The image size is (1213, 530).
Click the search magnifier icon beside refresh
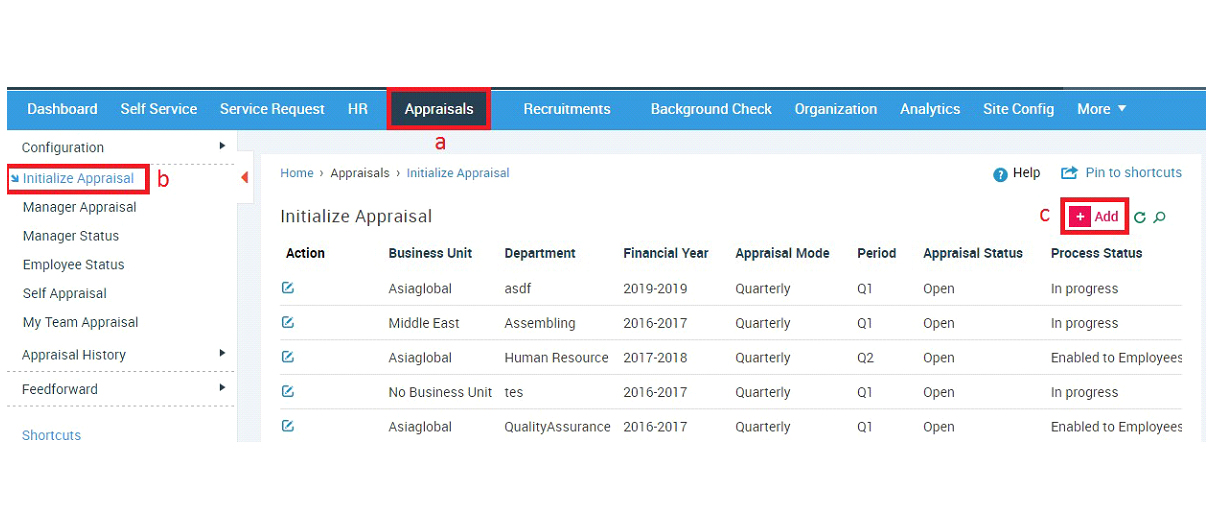1160,217
